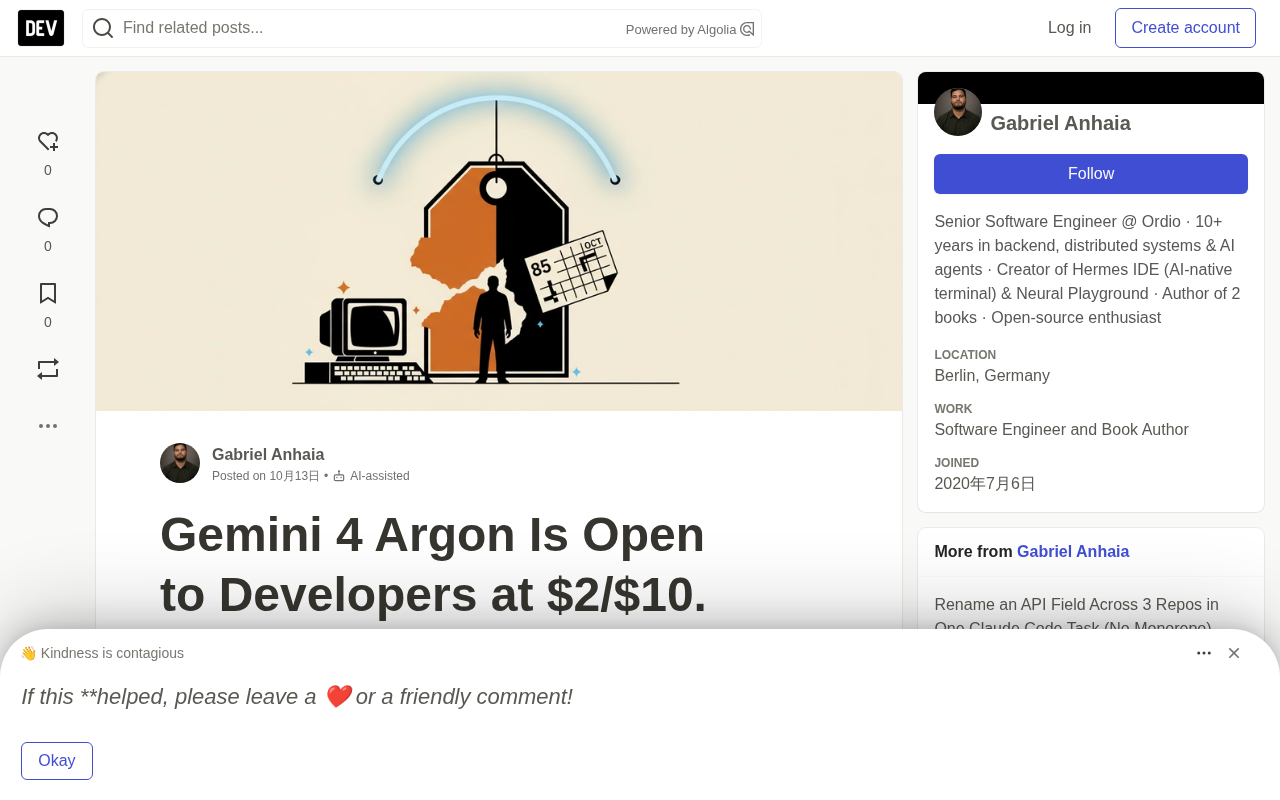Image resolution: width=1280 pixels, height=800 pixels.
Task: Click Gabriel Anhaia's avatar in profile card
Action: [x=958, y=112]
